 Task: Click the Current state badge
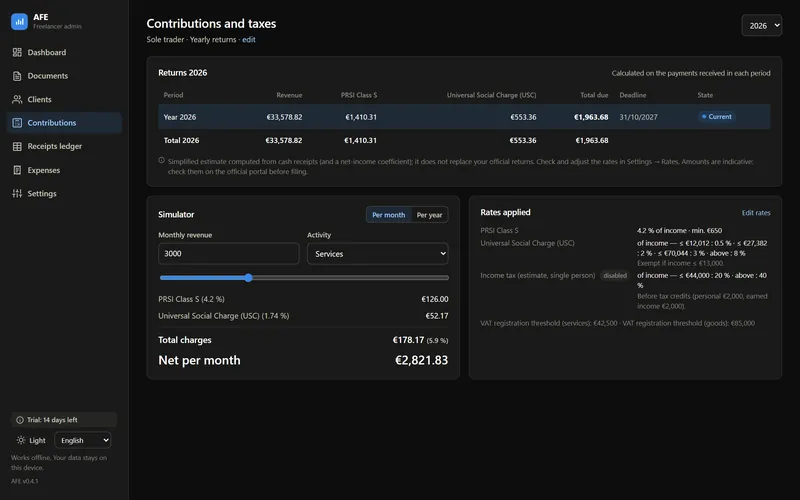[x=717, y=117]
